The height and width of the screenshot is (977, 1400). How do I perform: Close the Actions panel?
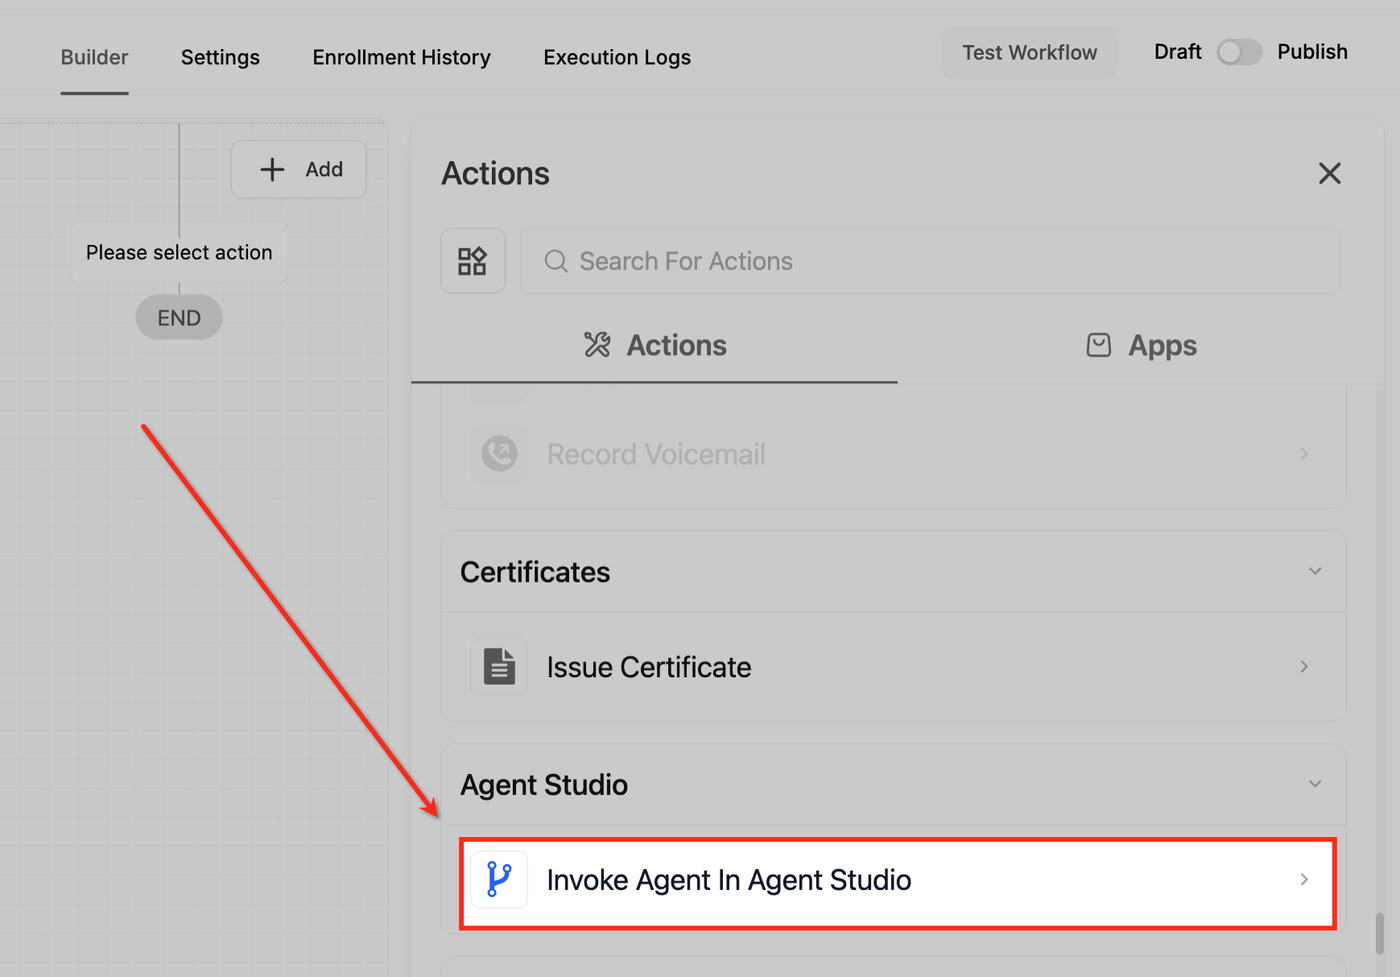coord(1329,173)
